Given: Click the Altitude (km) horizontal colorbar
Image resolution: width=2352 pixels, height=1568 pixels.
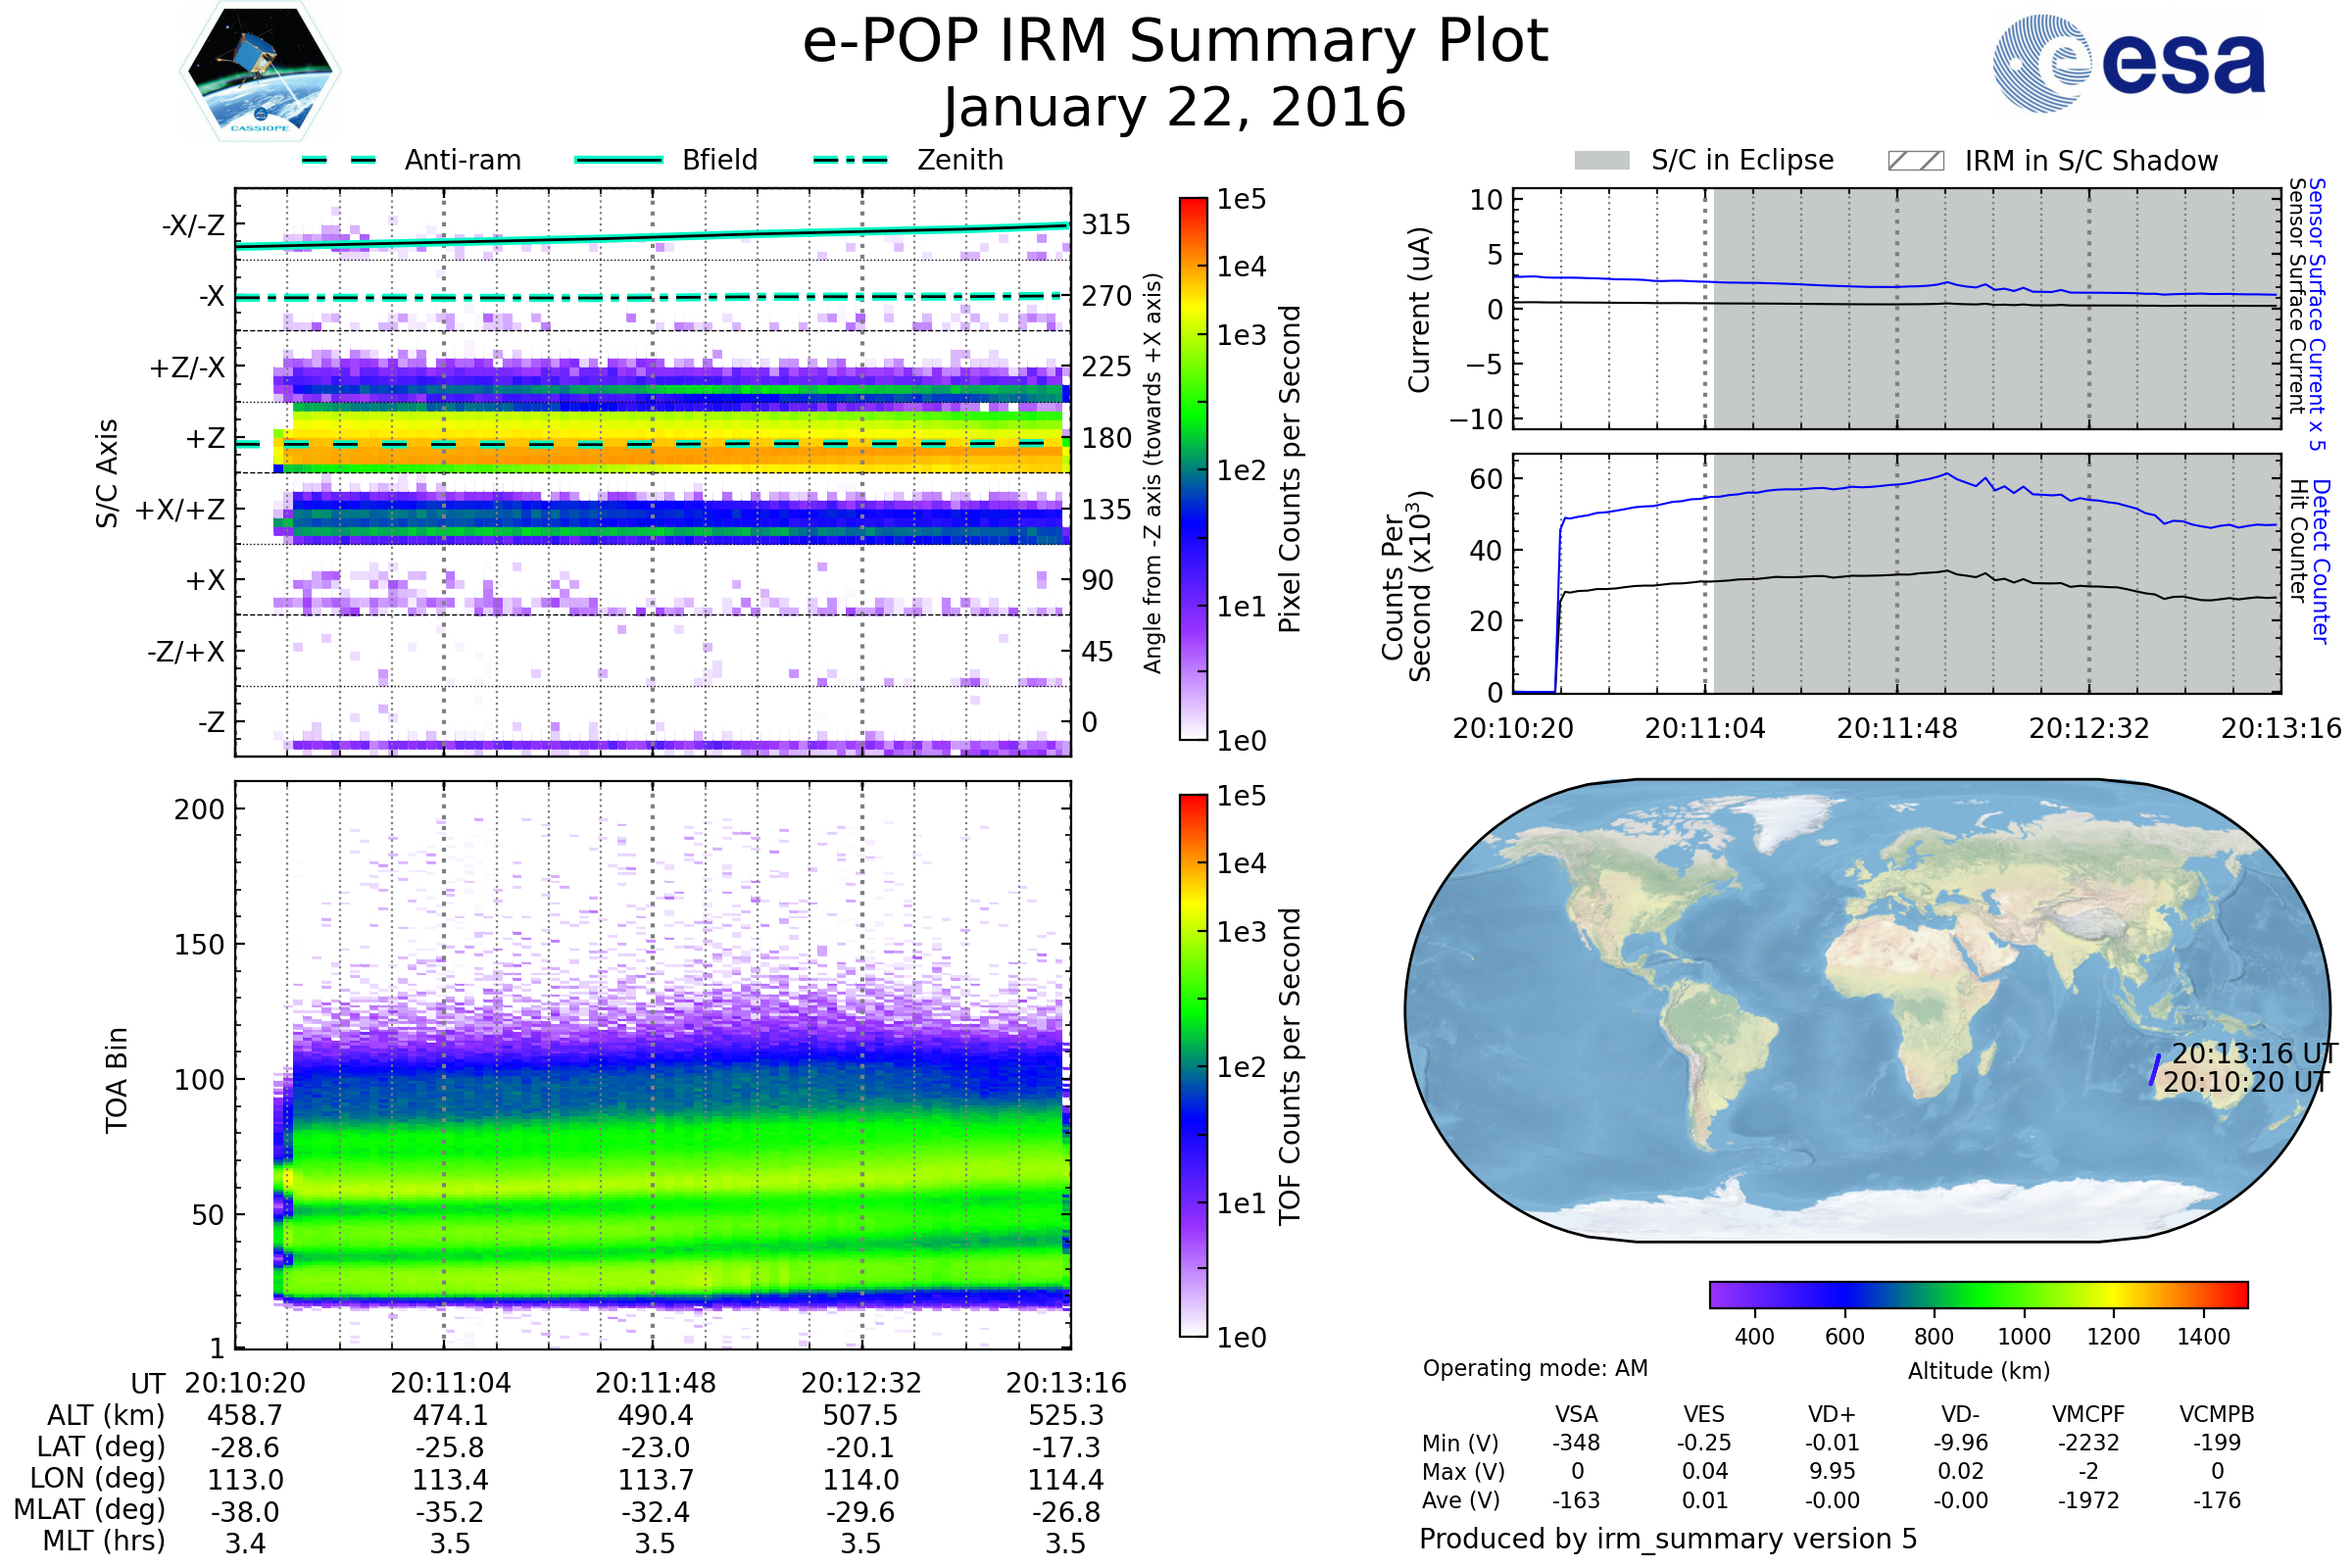Looking at the screenshot, I should 1978,1294.
